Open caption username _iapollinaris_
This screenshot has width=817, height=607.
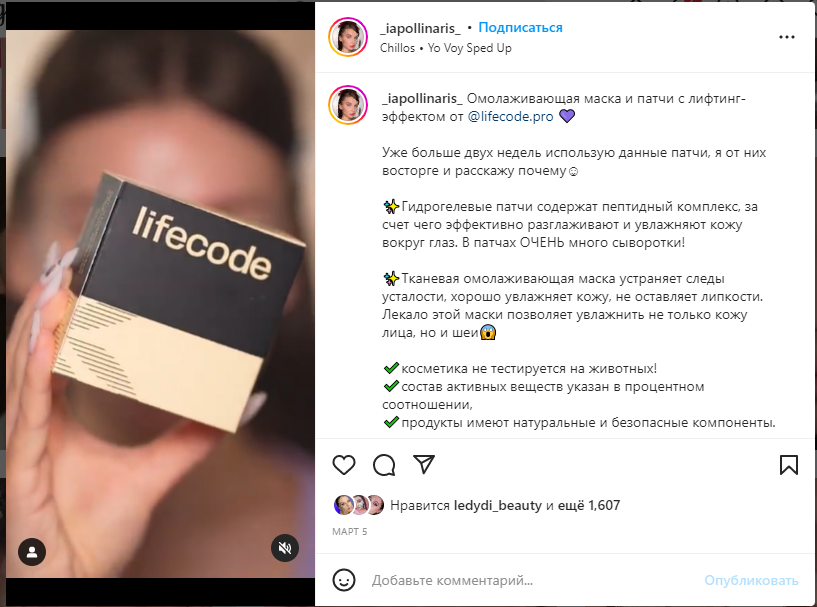[x=422, y=98]
